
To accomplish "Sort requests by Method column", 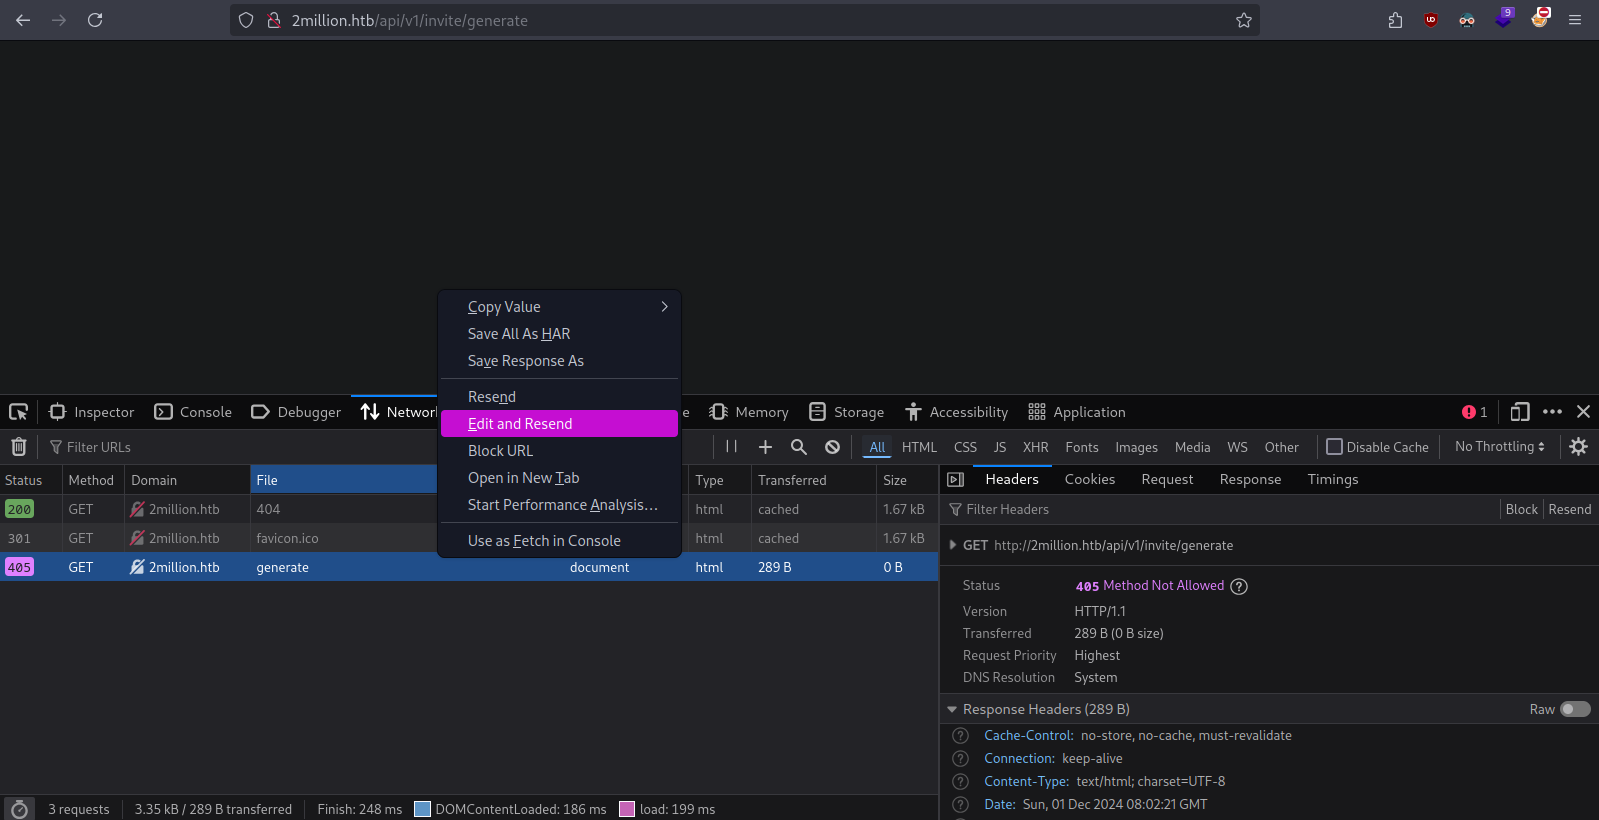I will tap(93, 480).
